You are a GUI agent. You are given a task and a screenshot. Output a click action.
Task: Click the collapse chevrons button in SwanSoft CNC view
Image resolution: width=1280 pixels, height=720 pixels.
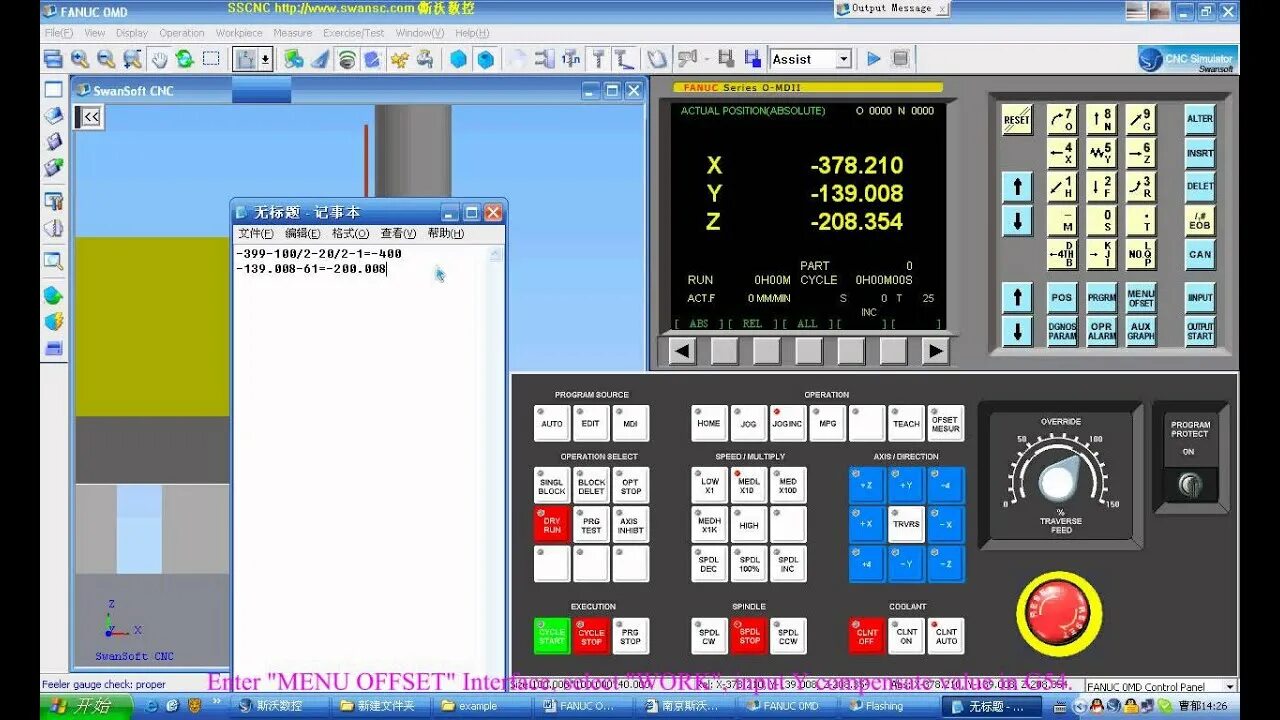[91, 117]
